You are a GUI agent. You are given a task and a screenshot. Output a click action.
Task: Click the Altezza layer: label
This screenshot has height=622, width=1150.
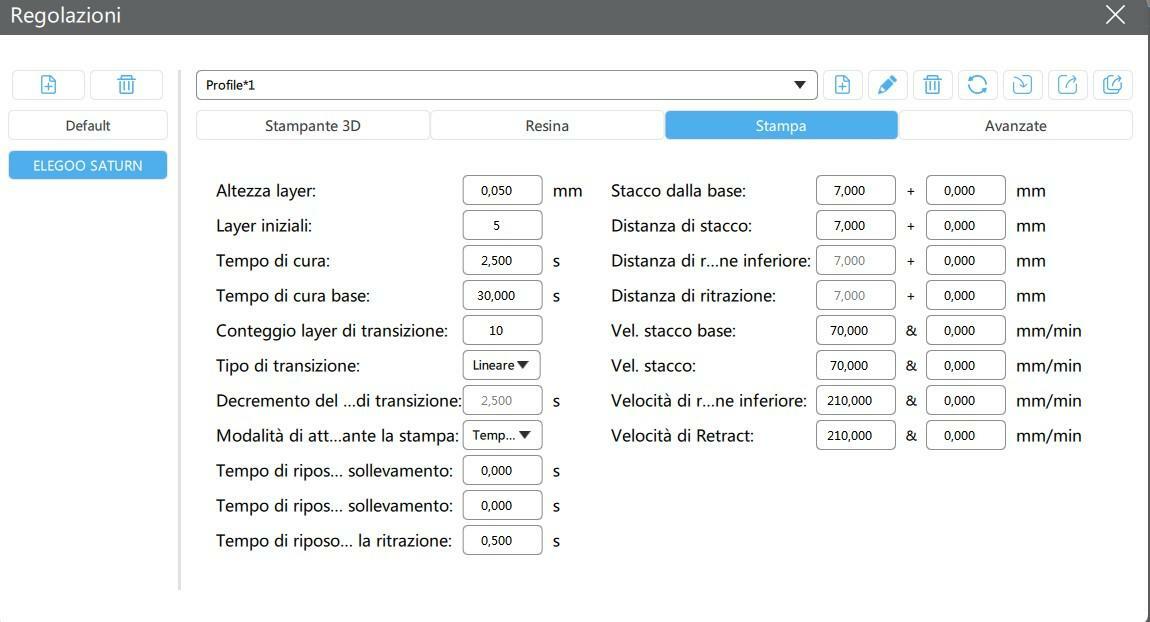tap(265, 191)
